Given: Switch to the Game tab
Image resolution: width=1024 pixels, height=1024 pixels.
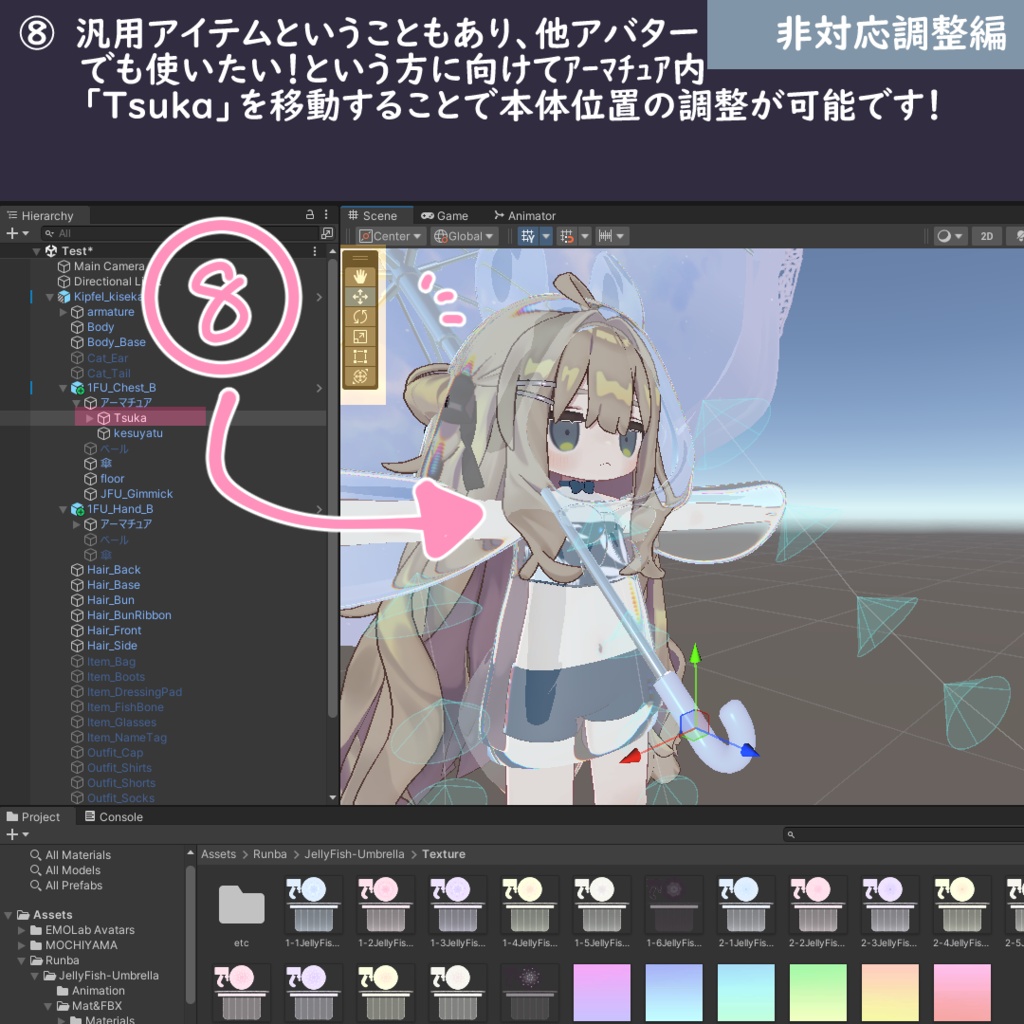Looking at the screenshot, I should point(445,216).
